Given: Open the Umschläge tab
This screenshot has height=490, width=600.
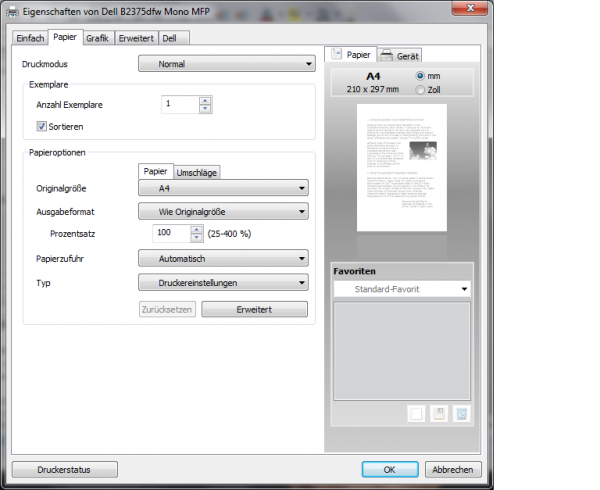Looking at the screenshot, I should [197, 172].
